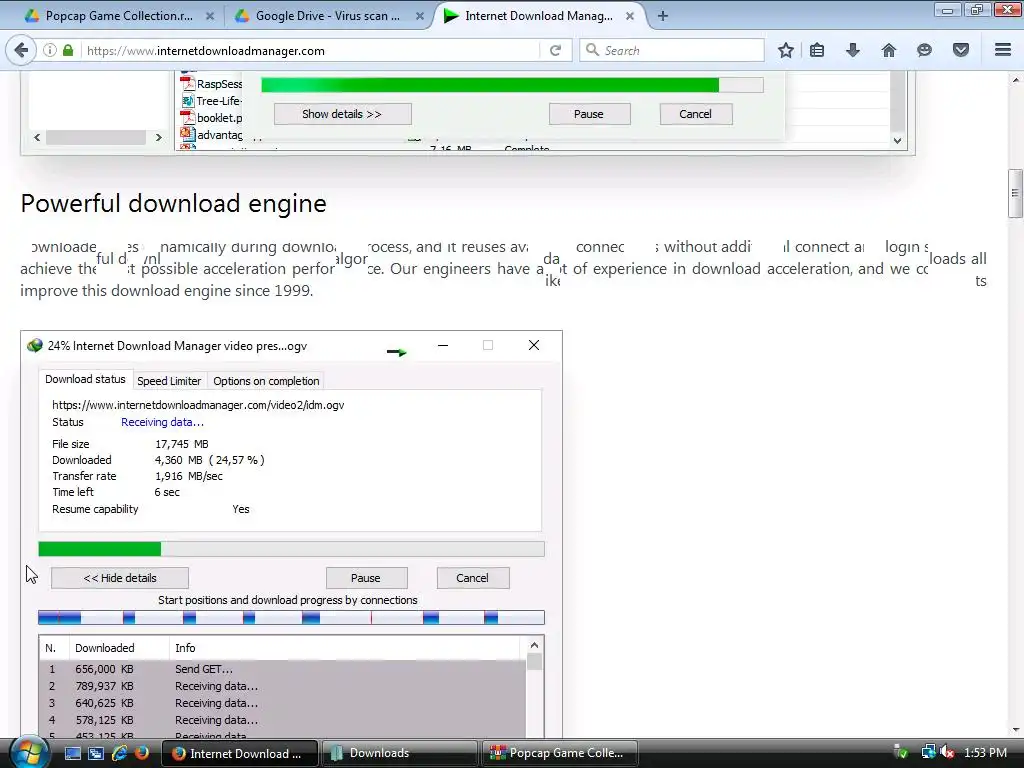Viewport: 1024px width, 768px height.
Task: Click Show details button in upper dialog
Action: coord(342,114)
